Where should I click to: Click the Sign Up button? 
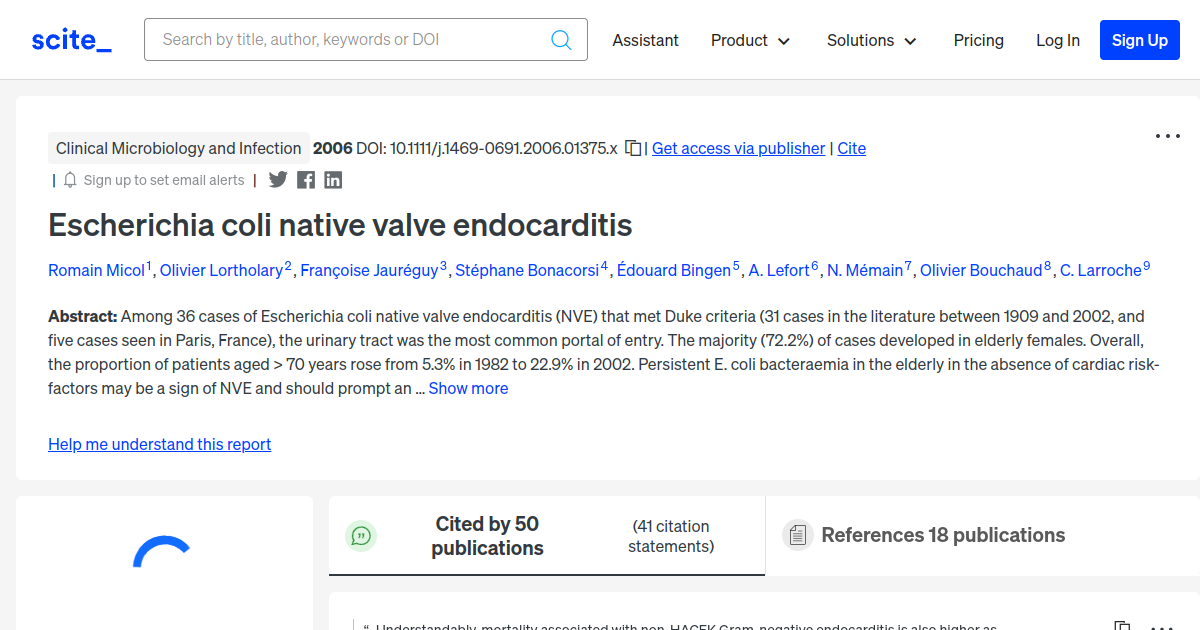pyautogui.click(x=1140, y=40)
